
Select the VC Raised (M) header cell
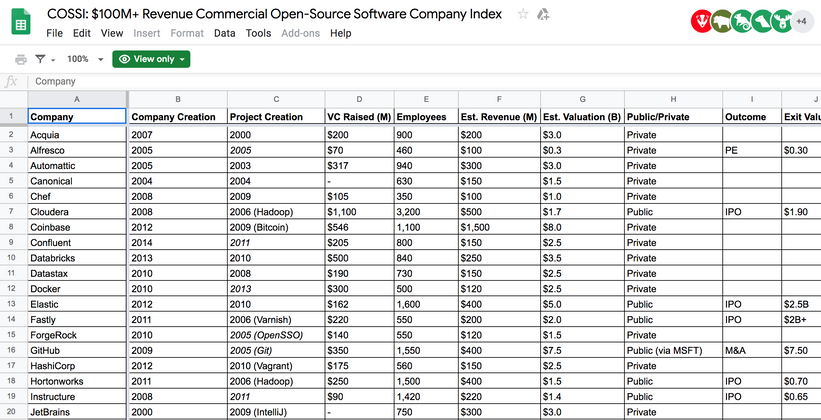pos(360,117)
